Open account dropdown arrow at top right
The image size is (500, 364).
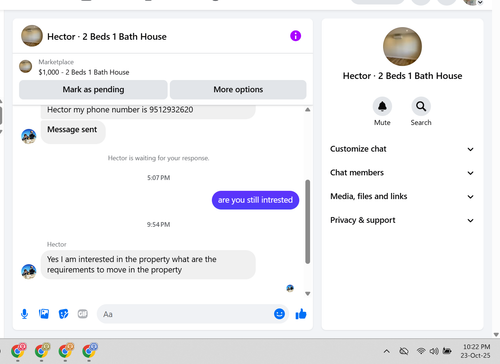click(x=480, y=2)
